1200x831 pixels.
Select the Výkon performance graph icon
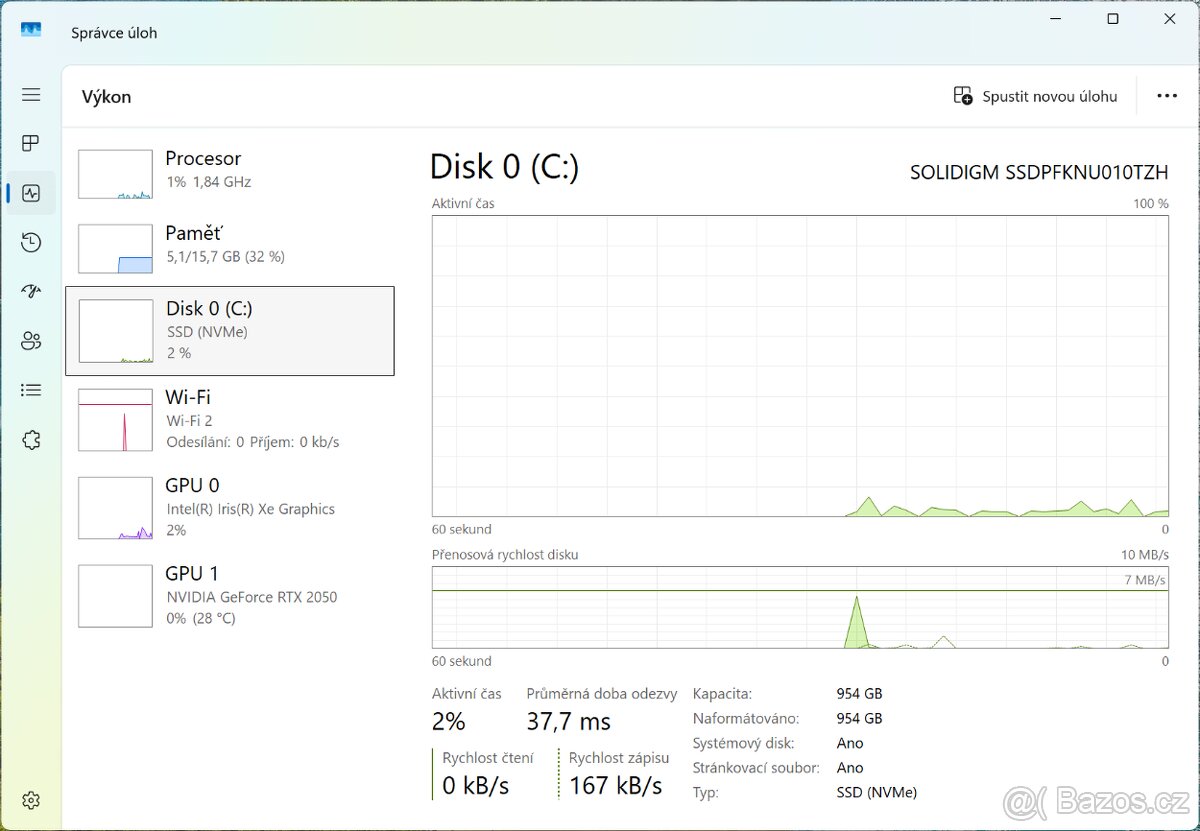coord(31,192)
